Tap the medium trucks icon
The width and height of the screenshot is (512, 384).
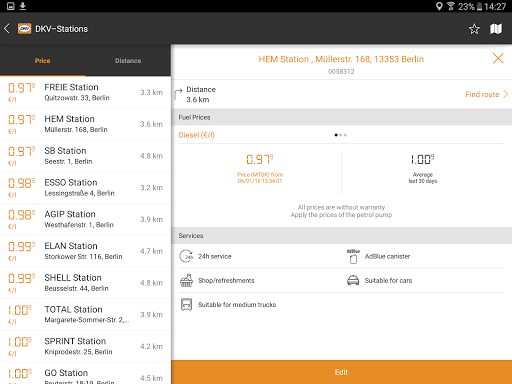pos(186,304)
